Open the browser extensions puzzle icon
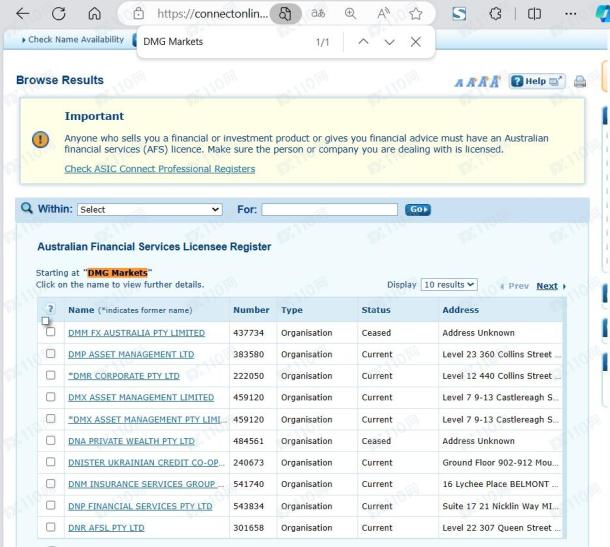Viewport: 610px width, 547px height. (x=495, y=14)
